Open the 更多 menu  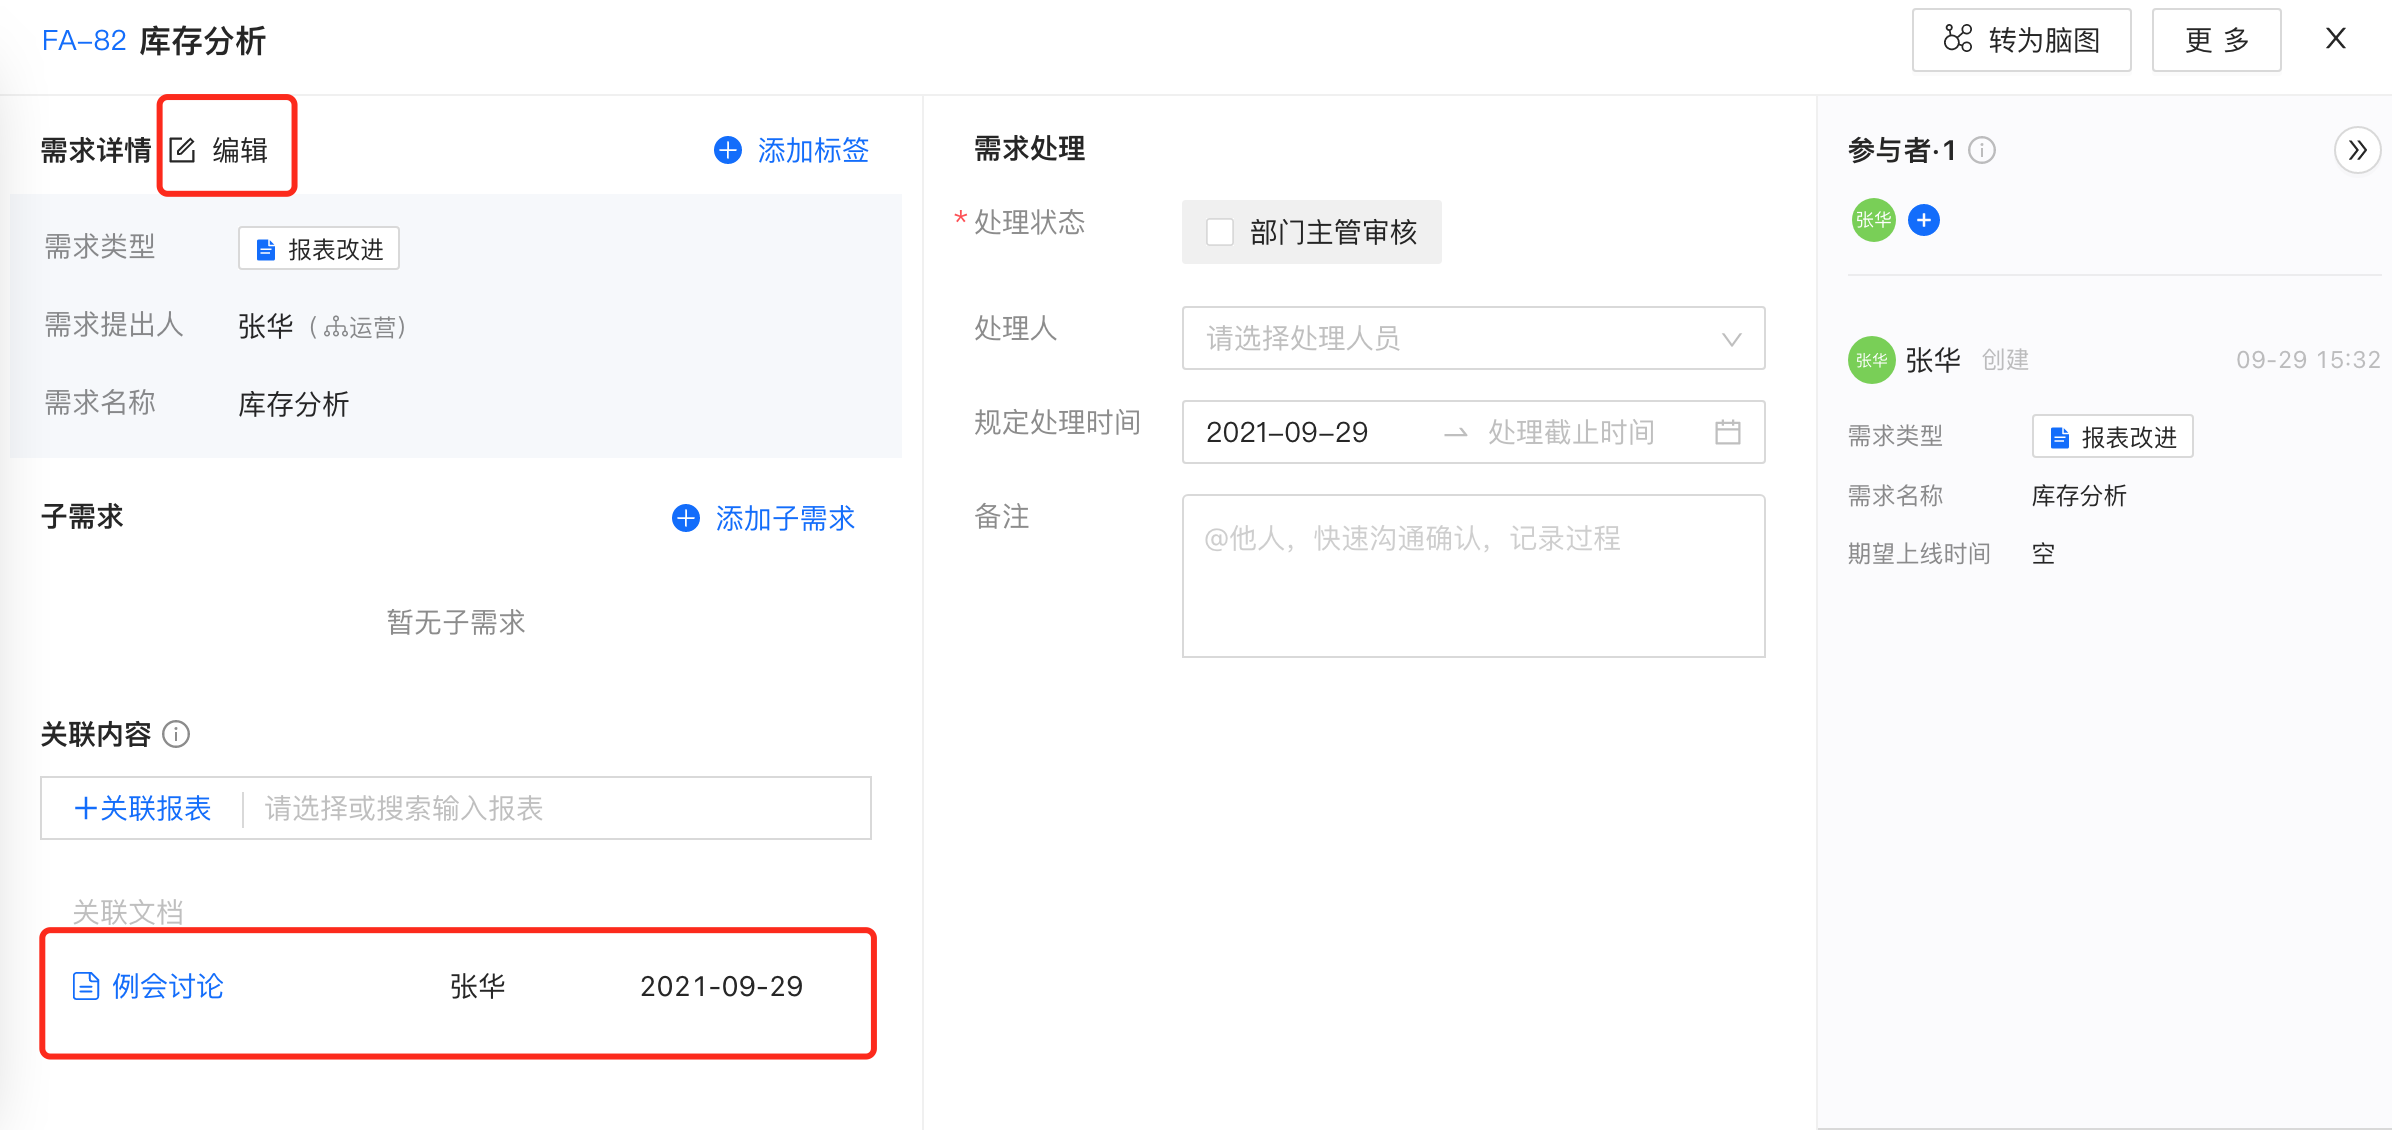(x=2216, y=41)
